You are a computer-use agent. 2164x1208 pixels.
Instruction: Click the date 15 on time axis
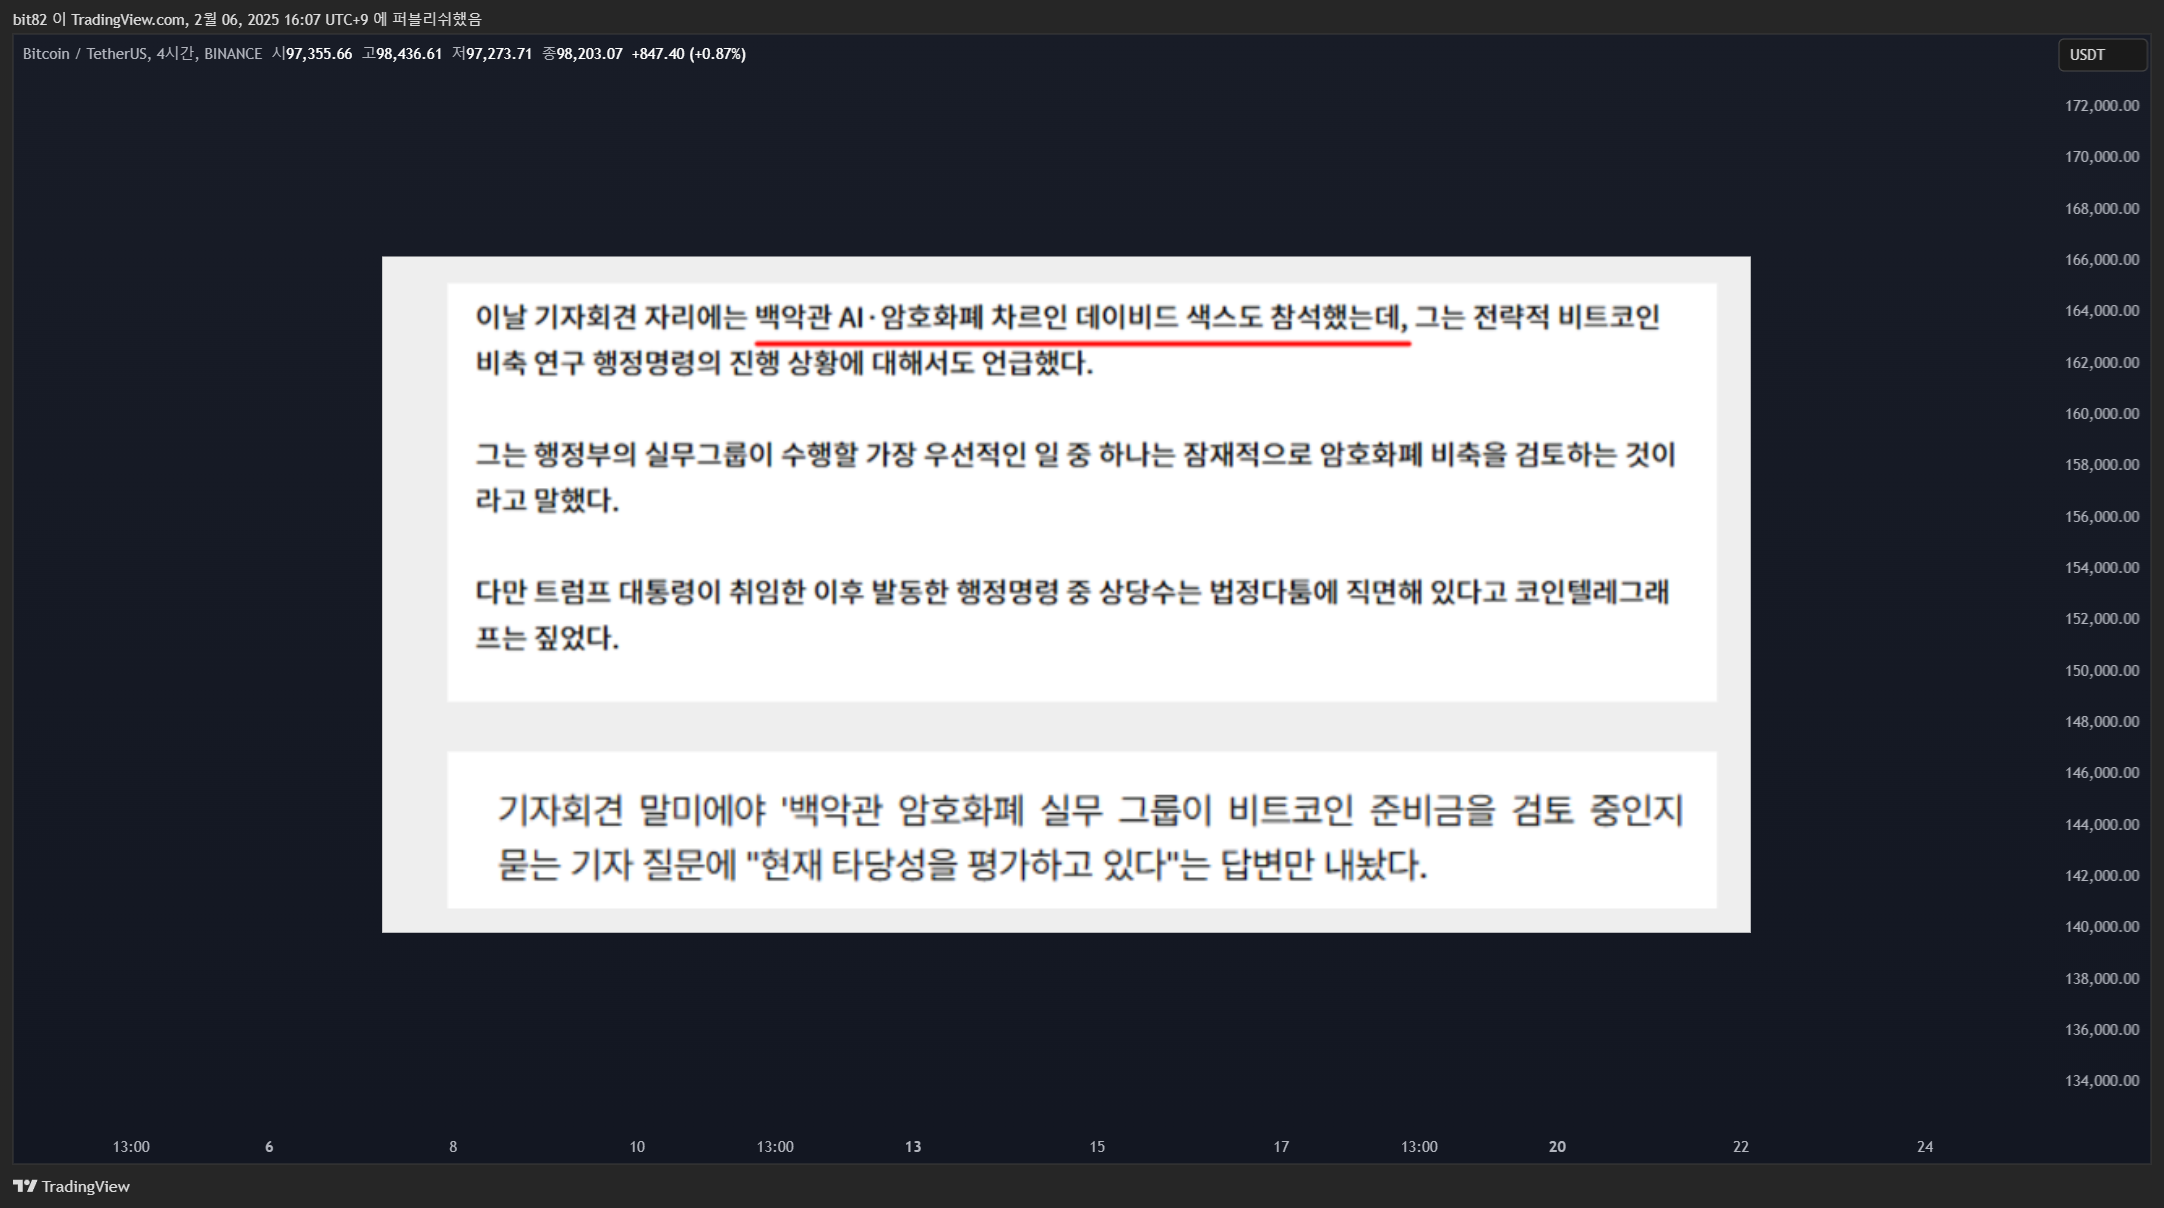pos(1097,1147)
